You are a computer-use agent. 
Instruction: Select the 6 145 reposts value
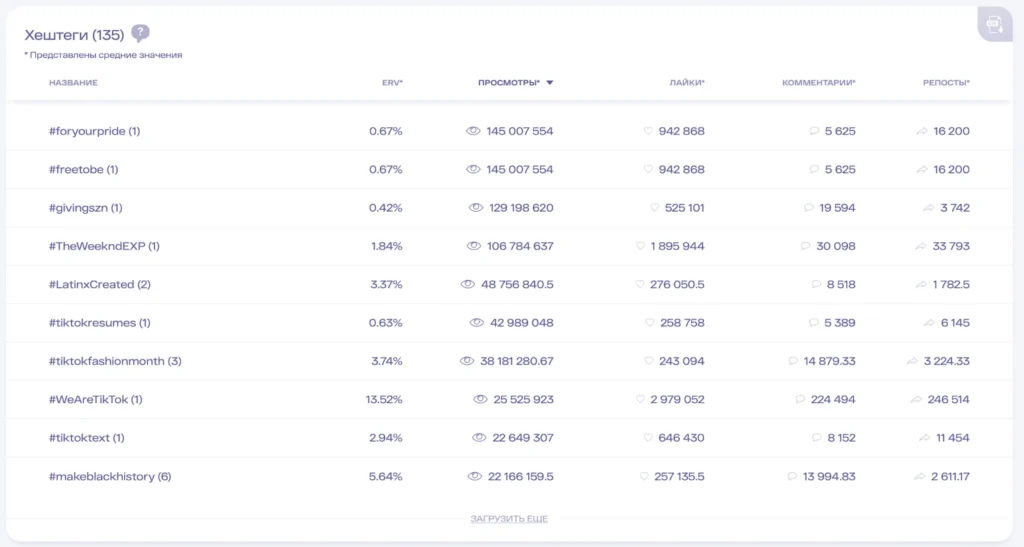tap(955, 322)
